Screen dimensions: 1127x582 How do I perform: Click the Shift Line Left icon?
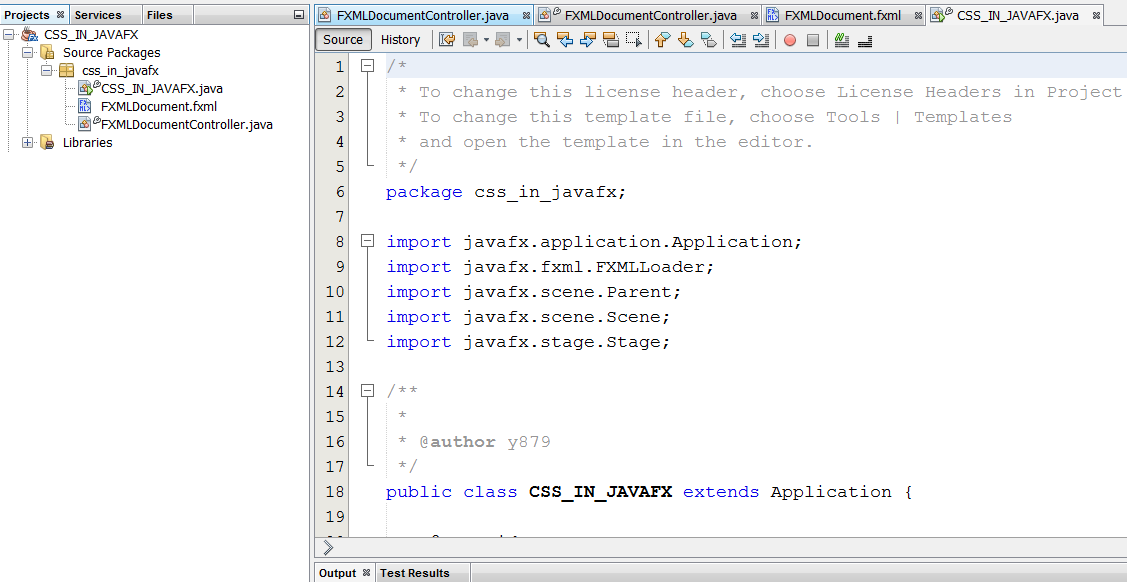[x=737, y=39]
